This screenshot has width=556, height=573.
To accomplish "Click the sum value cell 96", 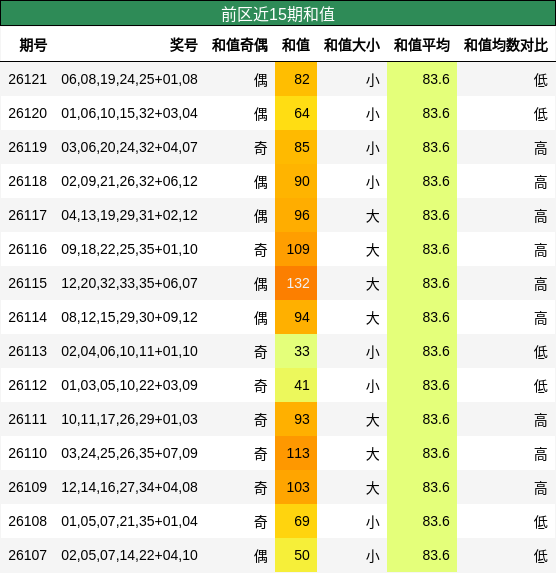I will pyautogui.click(x=296, y=215).
